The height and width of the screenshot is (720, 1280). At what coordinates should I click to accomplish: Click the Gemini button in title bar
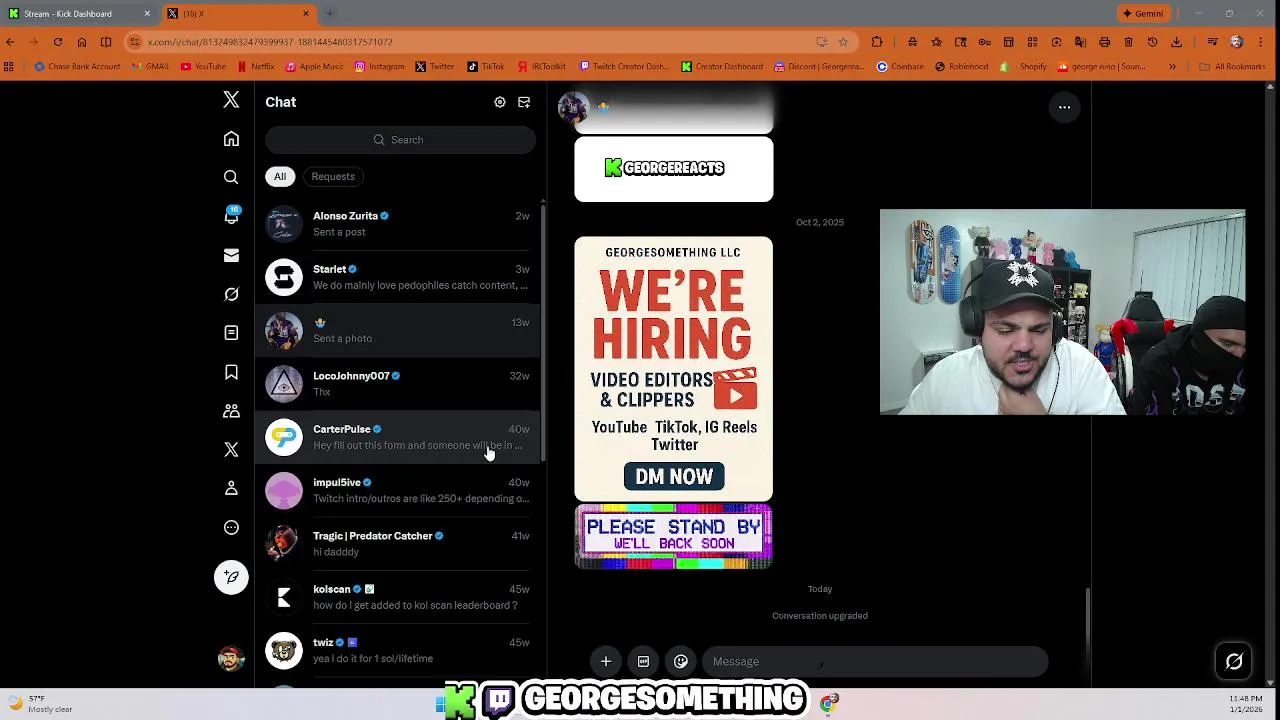coord(1143,14)
